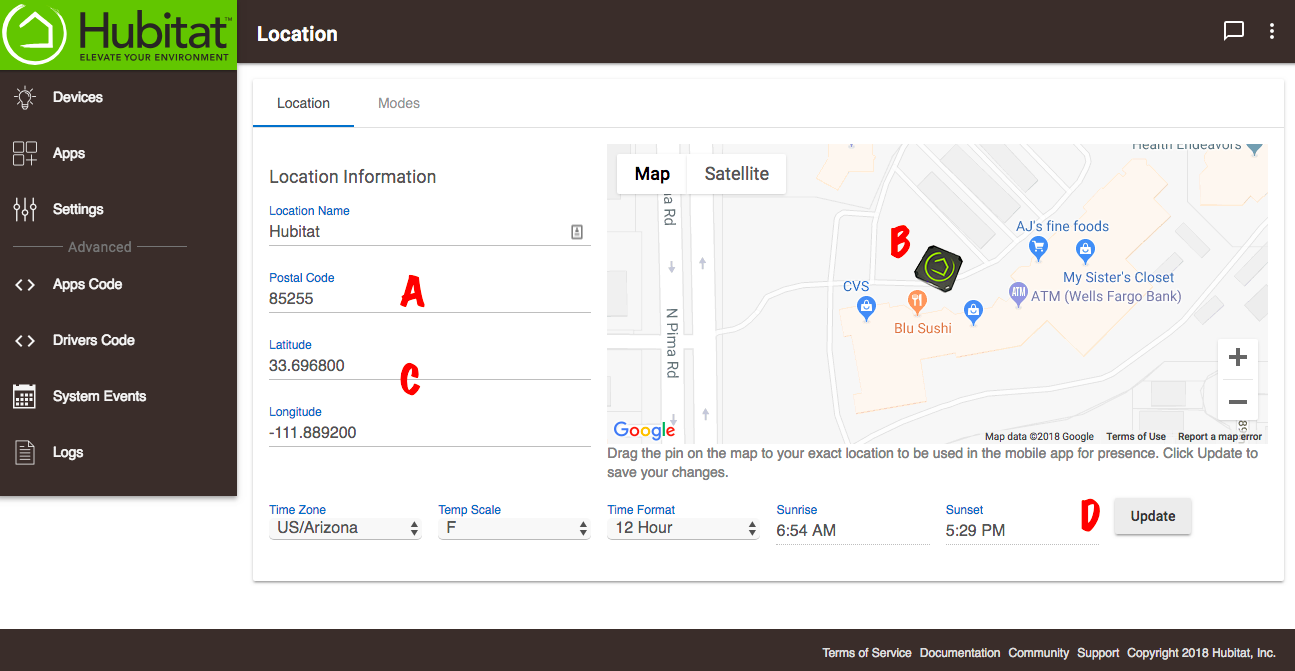Open Logs menu label
The width and height of the screenshot is (1295, 671).
[x=68, y=453]
